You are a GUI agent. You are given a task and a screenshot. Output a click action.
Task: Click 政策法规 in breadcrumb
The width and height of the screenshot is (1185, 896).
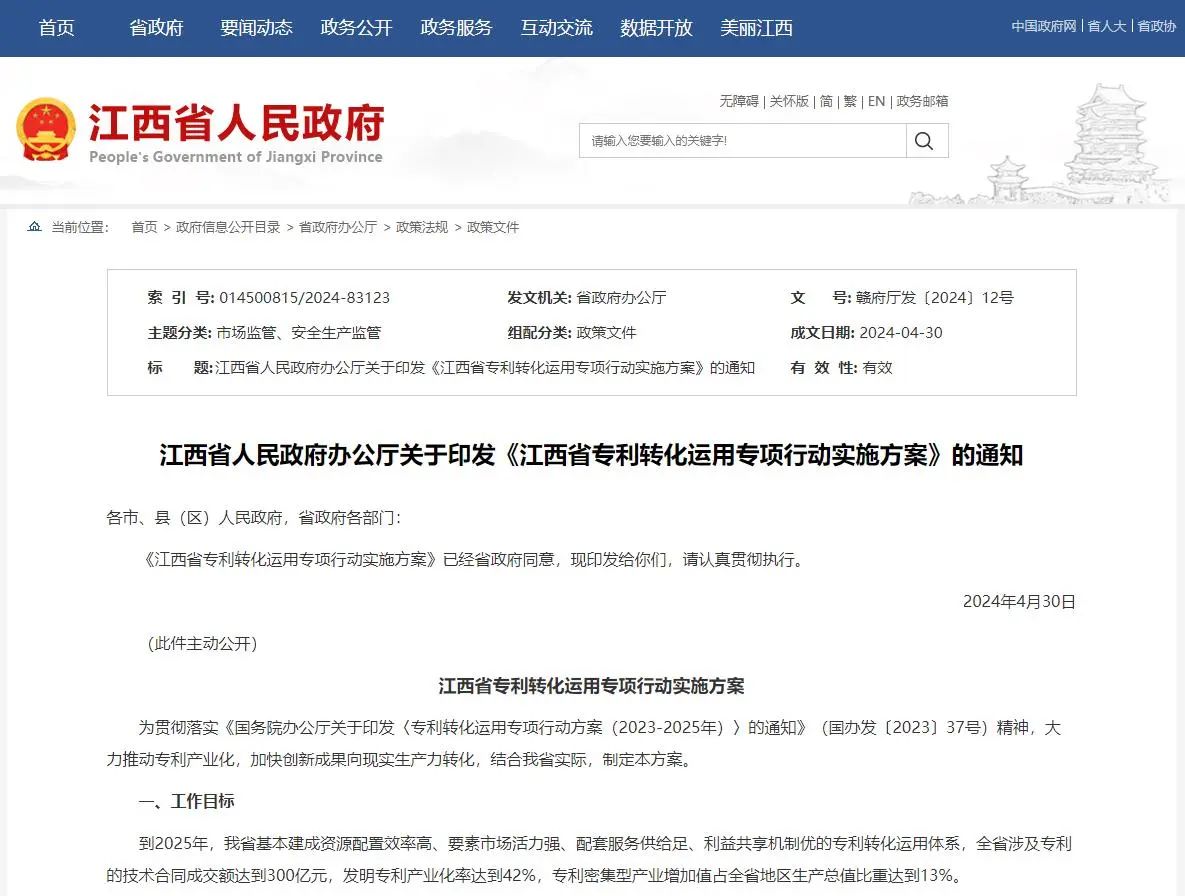422,227
